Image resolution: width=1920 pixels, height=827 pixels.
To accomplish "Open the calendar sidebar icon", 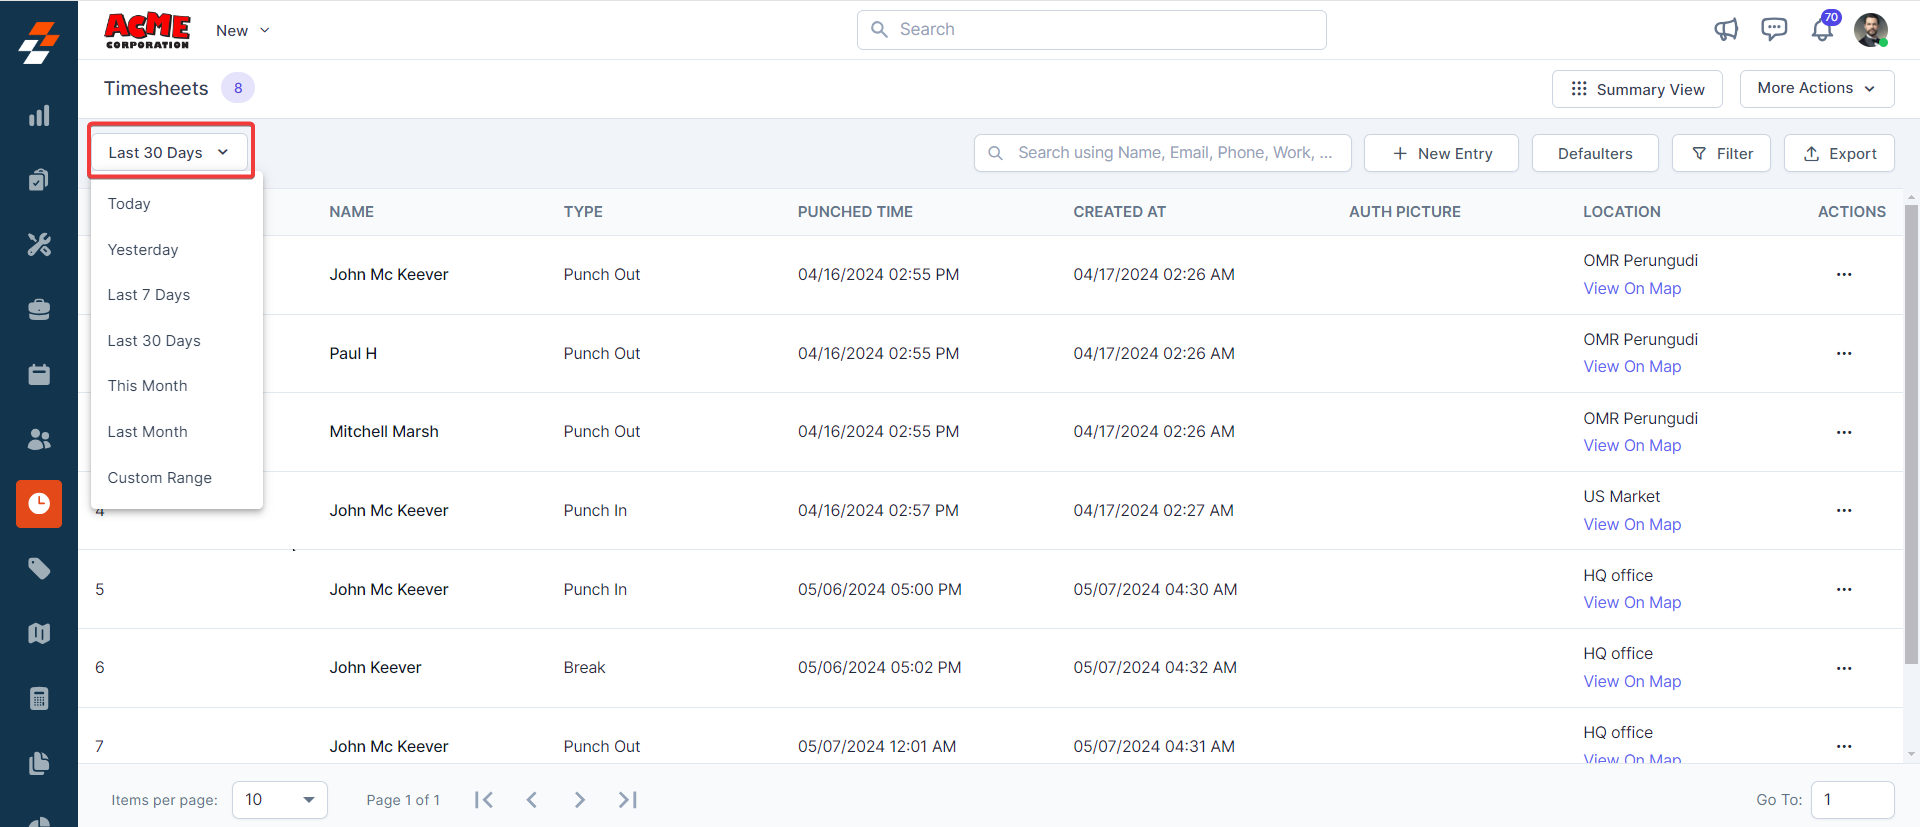I will (39, 375).
